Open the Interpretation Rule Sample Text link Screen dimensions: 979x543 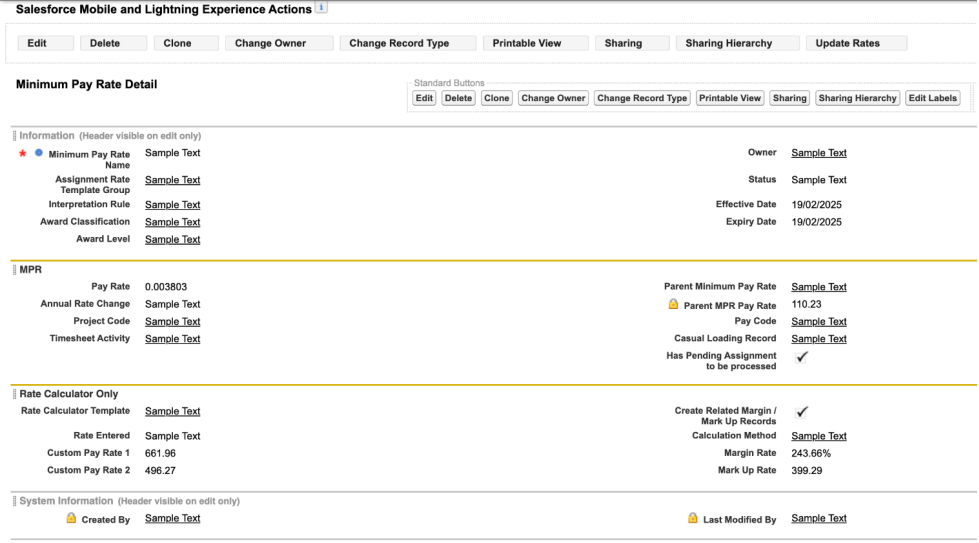172,205
